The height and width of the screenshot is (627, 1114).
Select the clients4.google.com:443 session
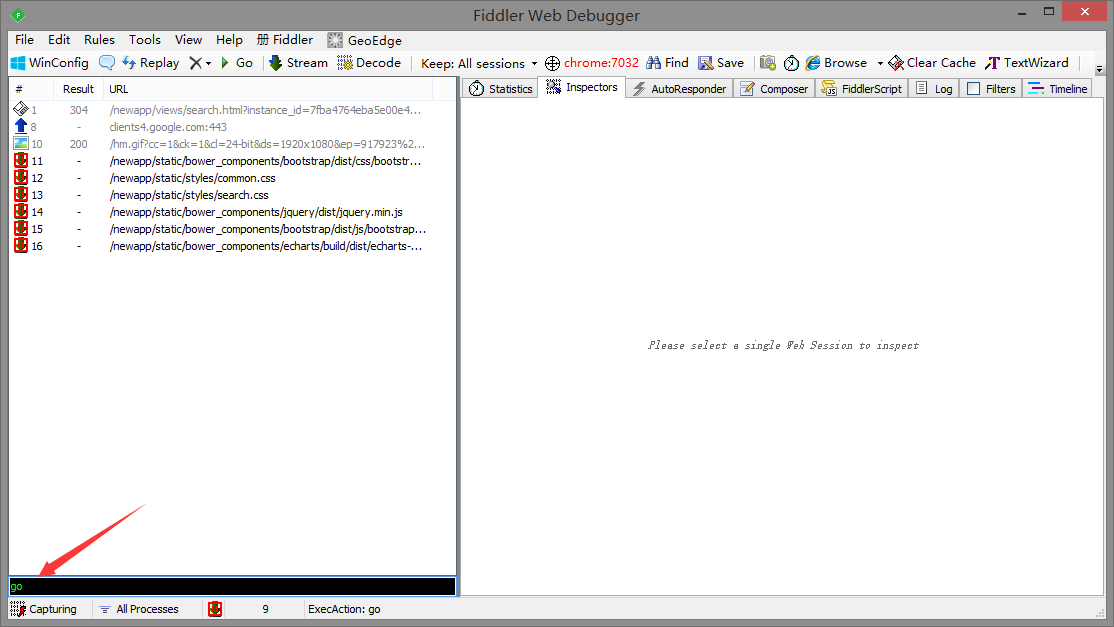(x=168, y=127)
